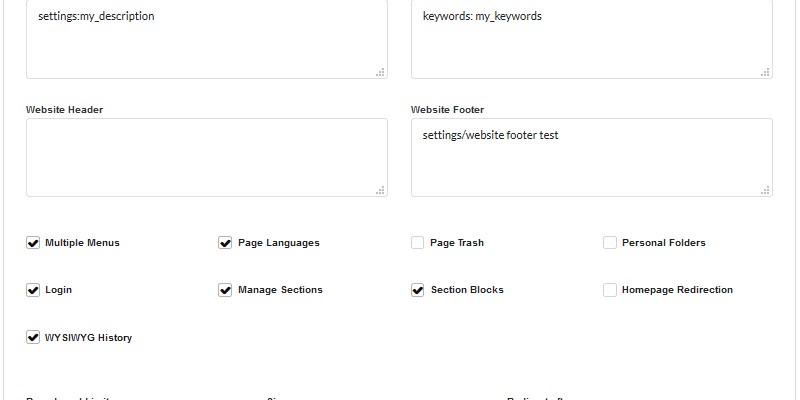Screen dimensions: 800x400
Task: Click into the website footer test text area
Action: pyautogui.click(x=592, y=158)
